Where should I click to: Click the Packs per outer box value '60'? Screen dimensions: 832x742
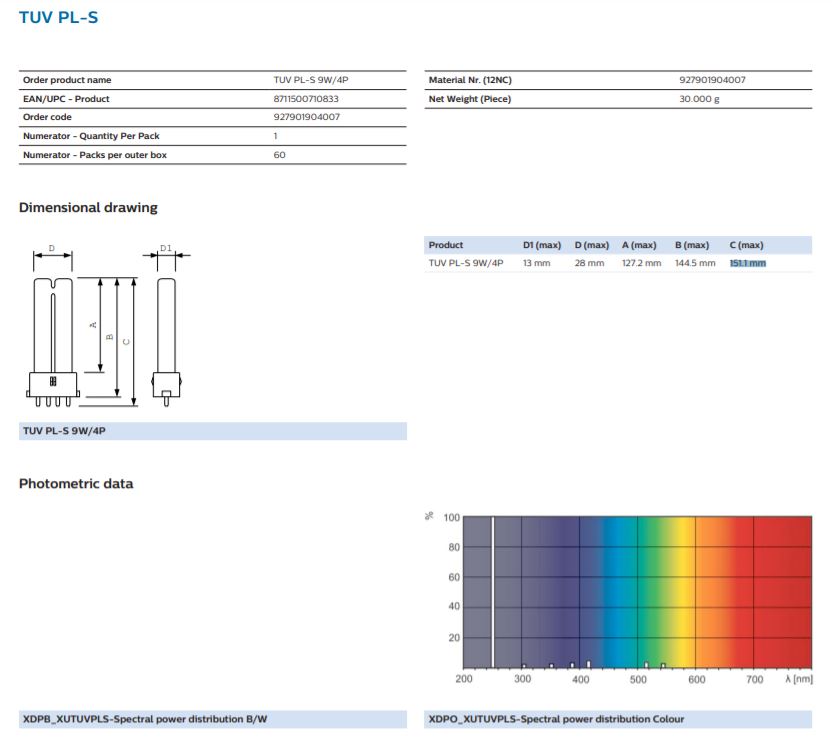[280, 155]
